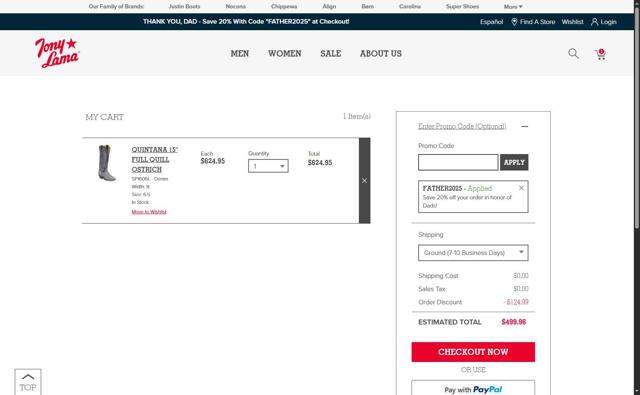Open the Wishlist link in header
Screen dimensions: 640x395
[572, 22]
